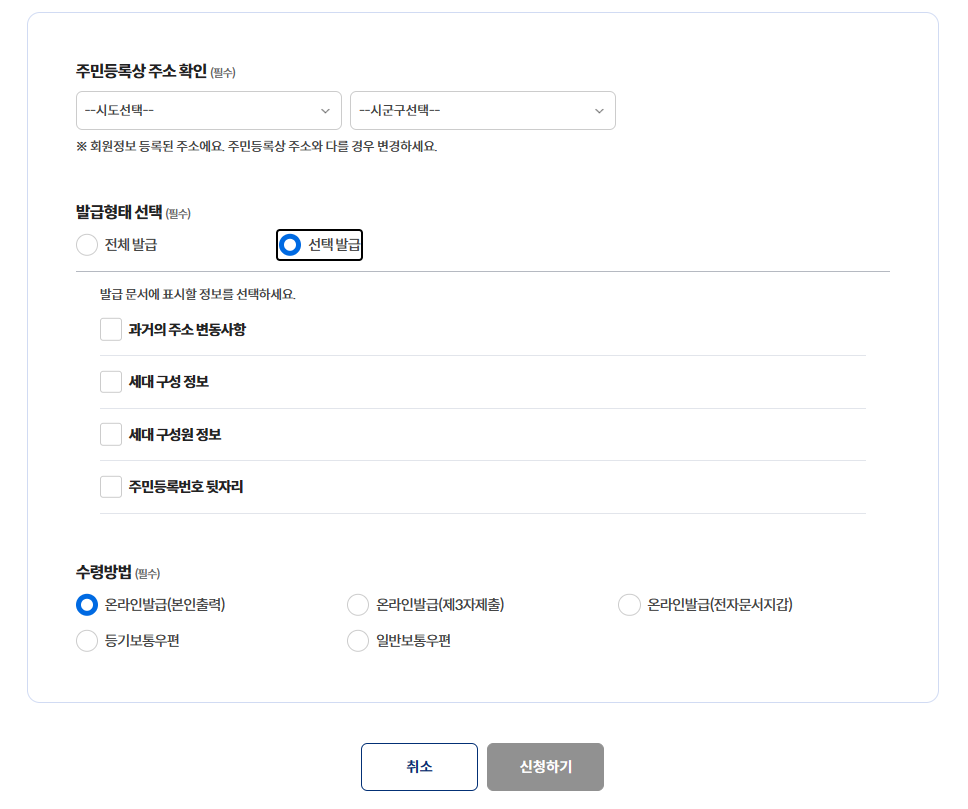Select the 선택 발급 radio option
Image resolution: width=968 pixels, height=809 pixels.
pos(290,245)
